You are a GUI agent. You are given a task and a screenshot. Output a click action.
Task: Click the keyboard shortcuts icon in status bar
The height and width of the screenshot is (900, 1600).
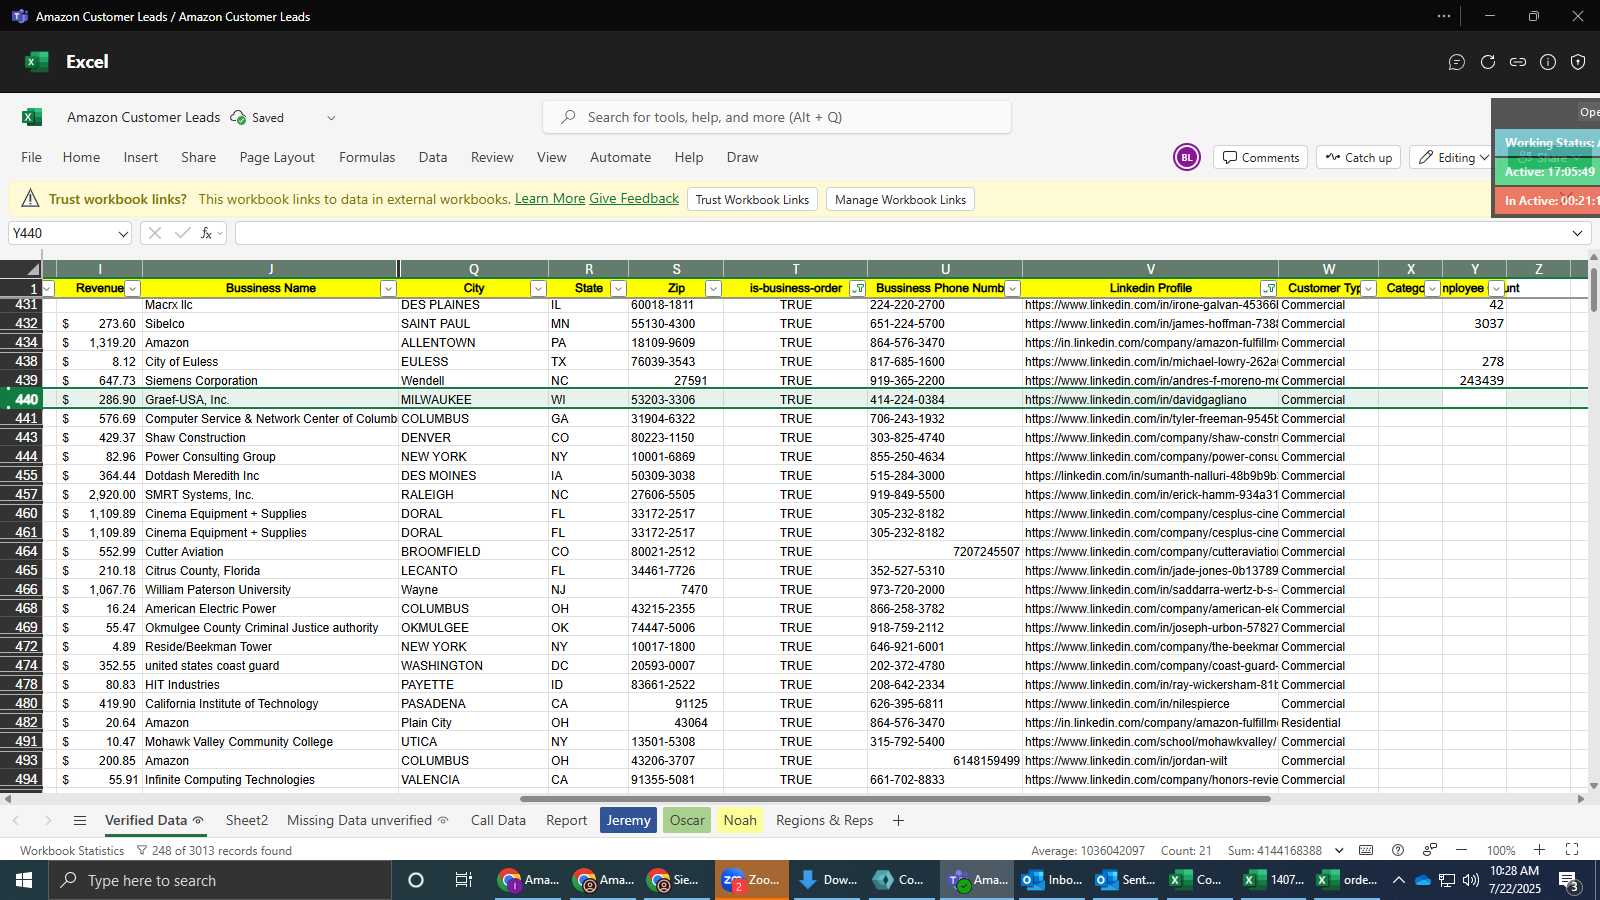click(x=1366, y=850)
